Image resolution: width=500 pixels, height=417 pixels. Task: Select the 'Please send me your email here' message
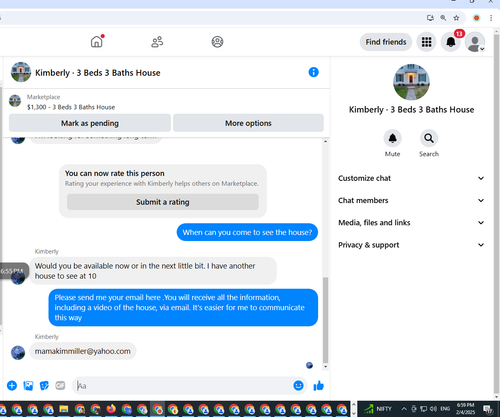(x=183, y=307)
